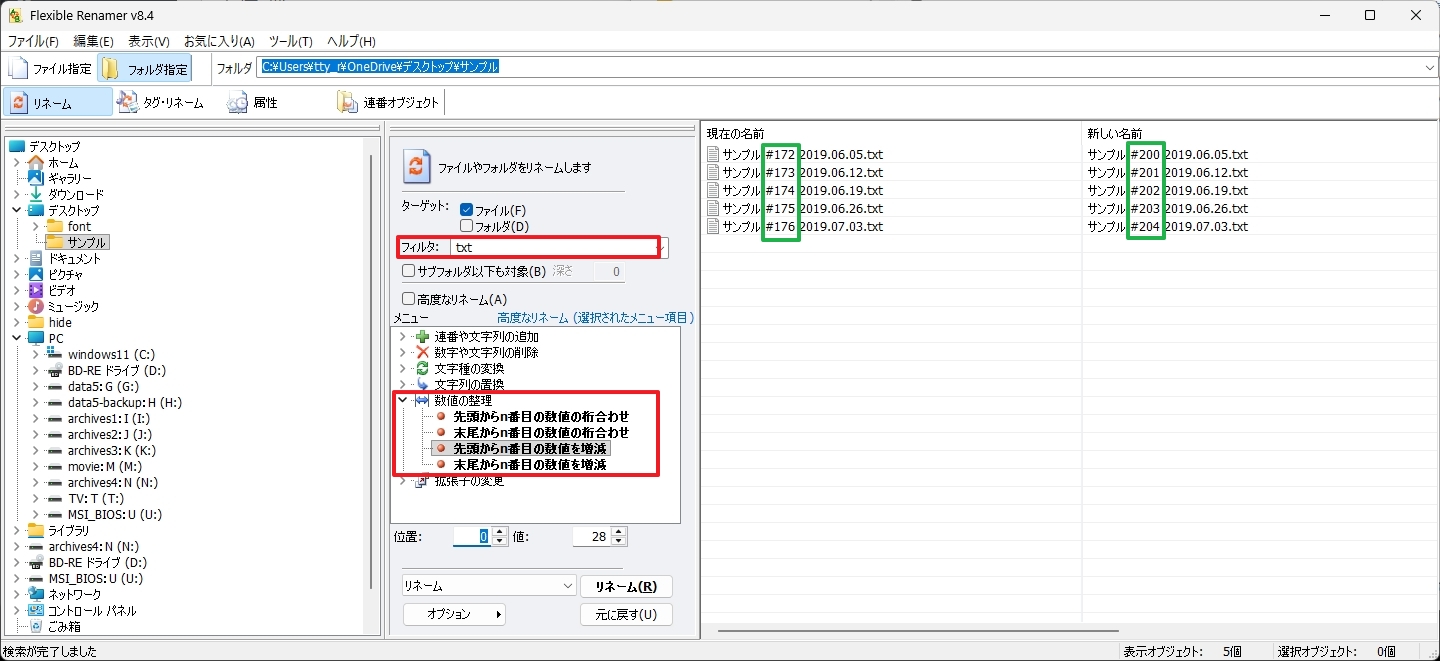Open the タグ・リネーム tool
This screenshot has width=1440, height=661.
[x=127, y=102]
